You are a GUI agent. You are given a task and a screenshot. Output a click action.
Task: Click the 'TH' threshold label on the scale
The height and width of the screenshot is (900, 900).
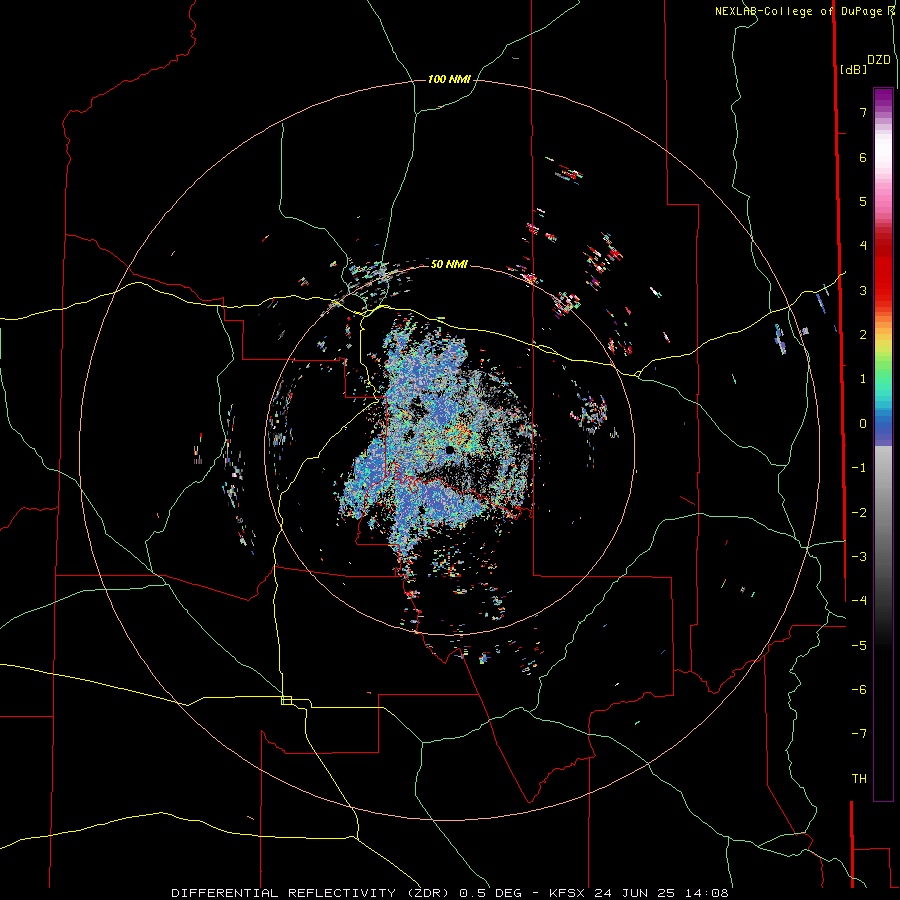(859, 779)
